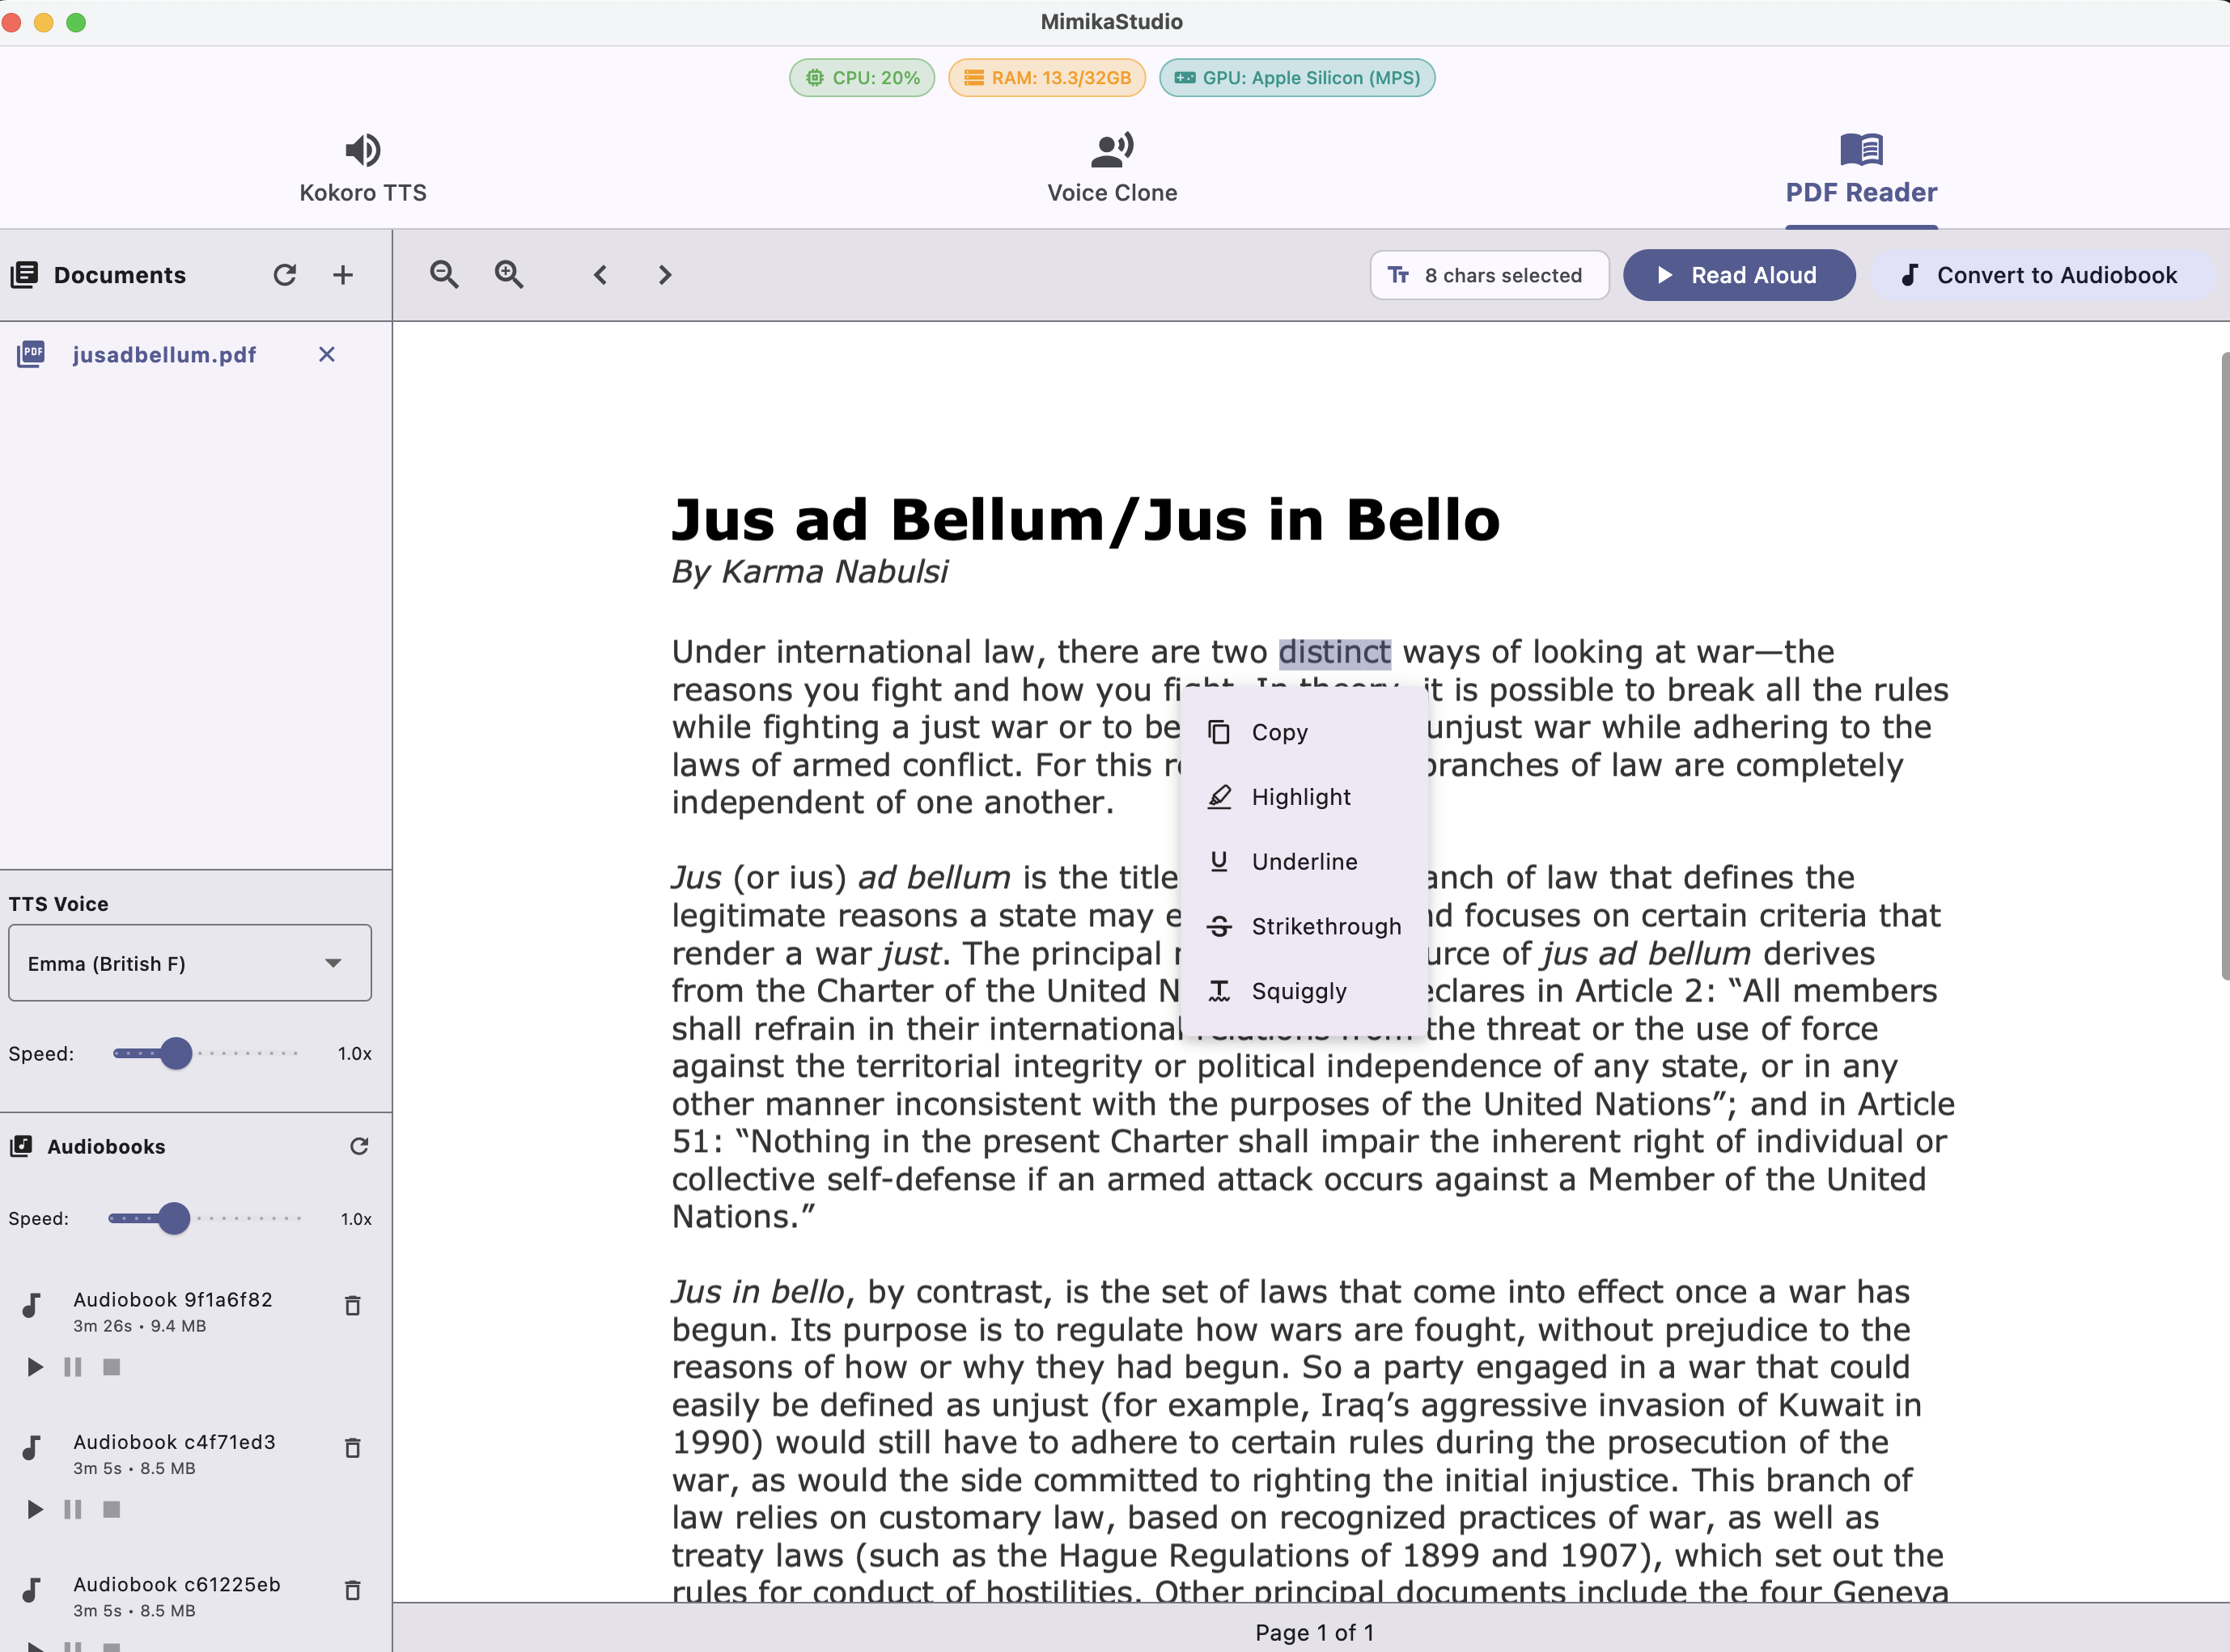This screenshot has width=2230, height=1652.
Task: Pause Audiobook 9f1a6f82
Action: [x=71, y=1367]
